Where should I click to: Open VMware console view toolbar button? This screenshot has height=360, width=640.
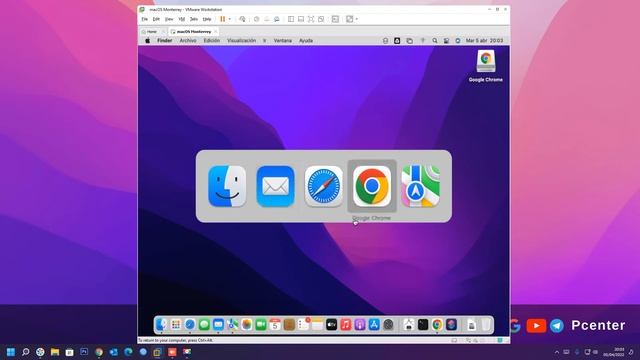[x=335, y=19]
